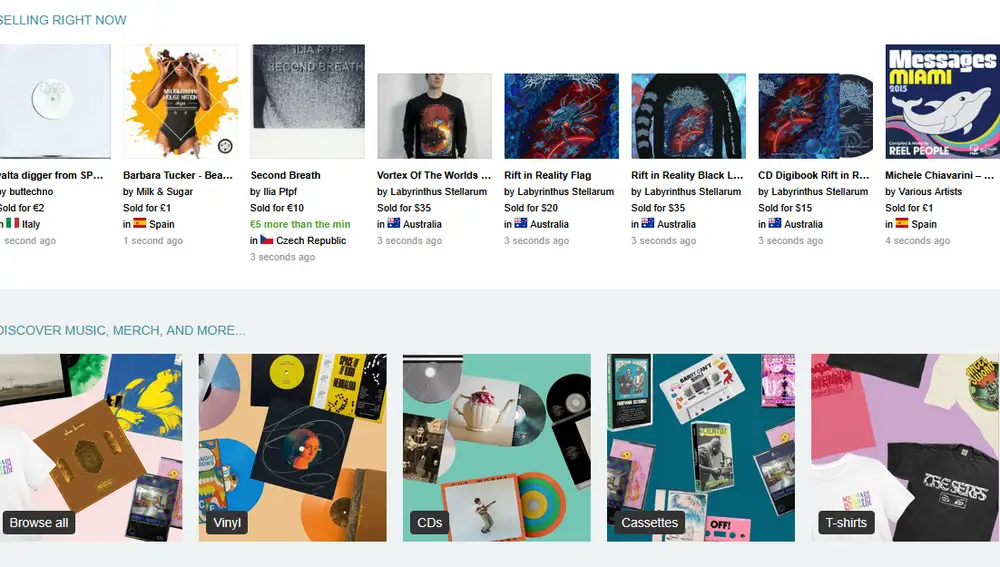Click the Rift in Reality Black longsleeve image
The width and height of the screenshot is (1000, 567).
tap(688, 116)
